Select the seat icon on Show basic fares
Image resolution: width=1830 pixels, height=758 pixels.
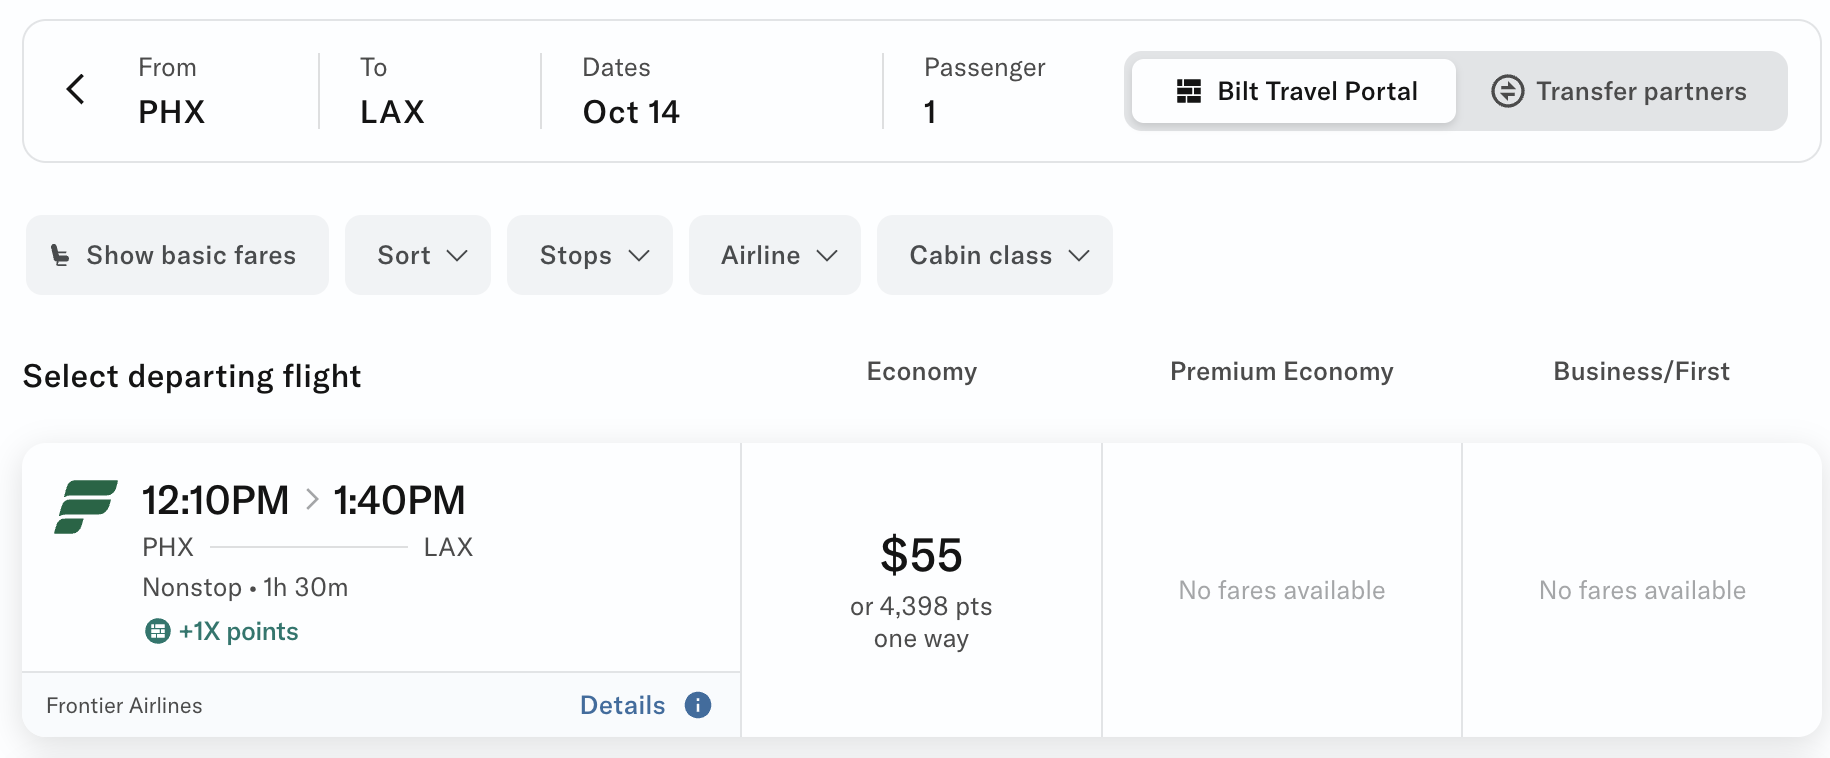(x=62, y=255)
